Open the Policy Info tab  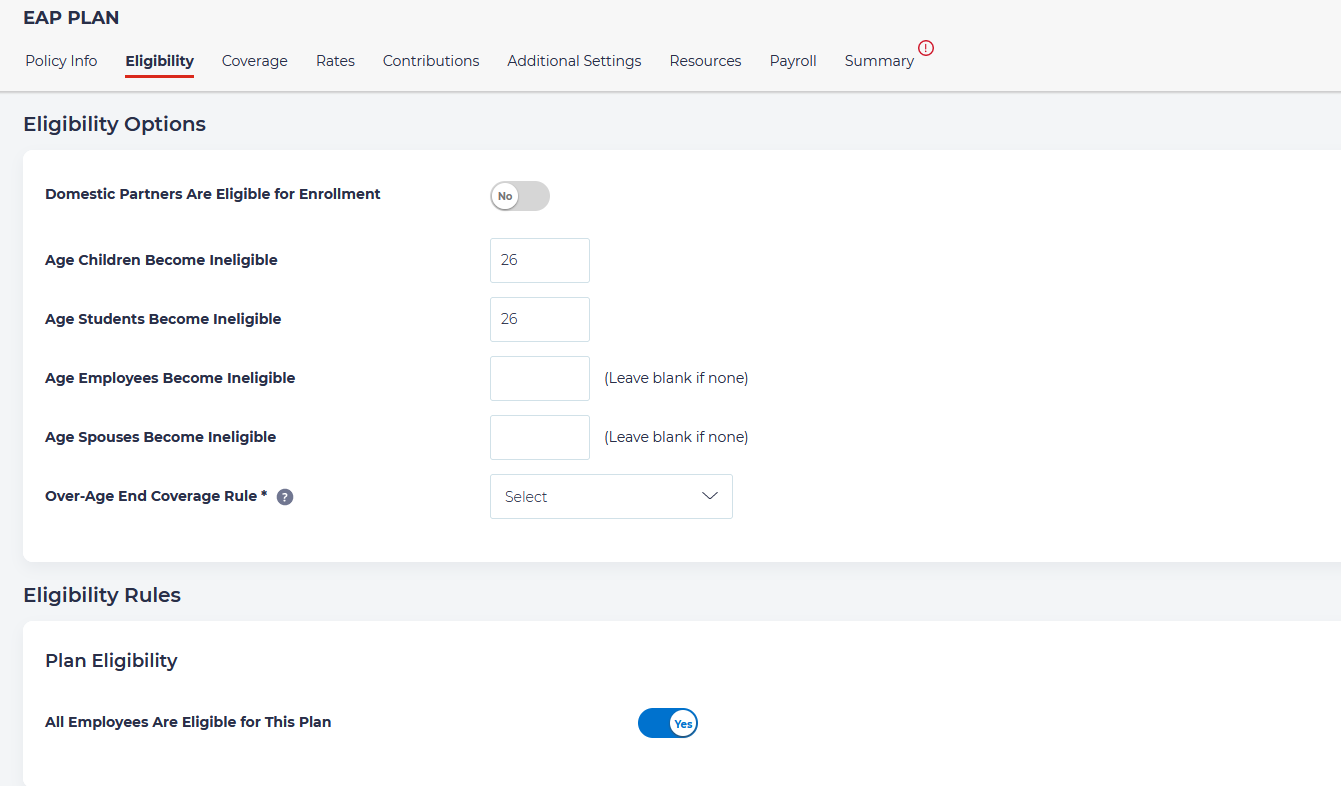(61, 61)
